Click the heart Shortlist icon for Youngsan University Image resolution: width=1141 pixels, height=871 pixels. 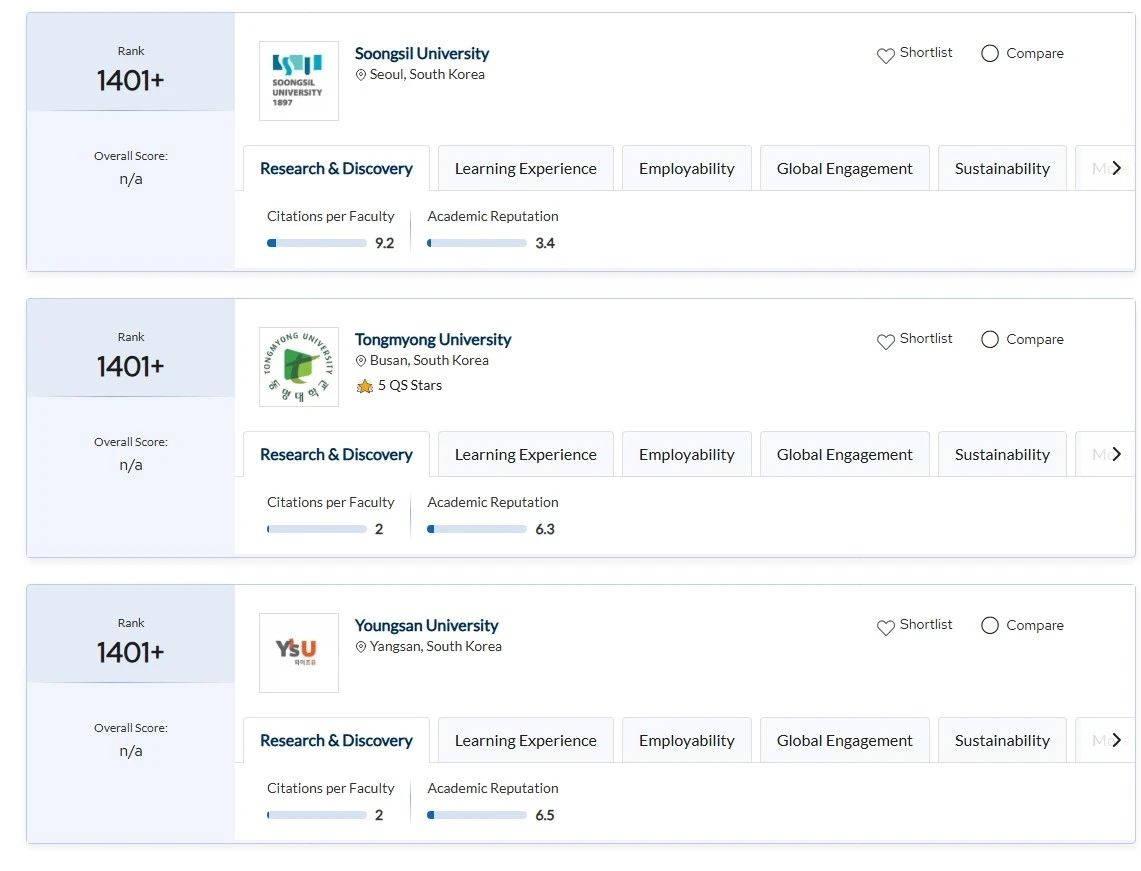click(x=885, y=628)
